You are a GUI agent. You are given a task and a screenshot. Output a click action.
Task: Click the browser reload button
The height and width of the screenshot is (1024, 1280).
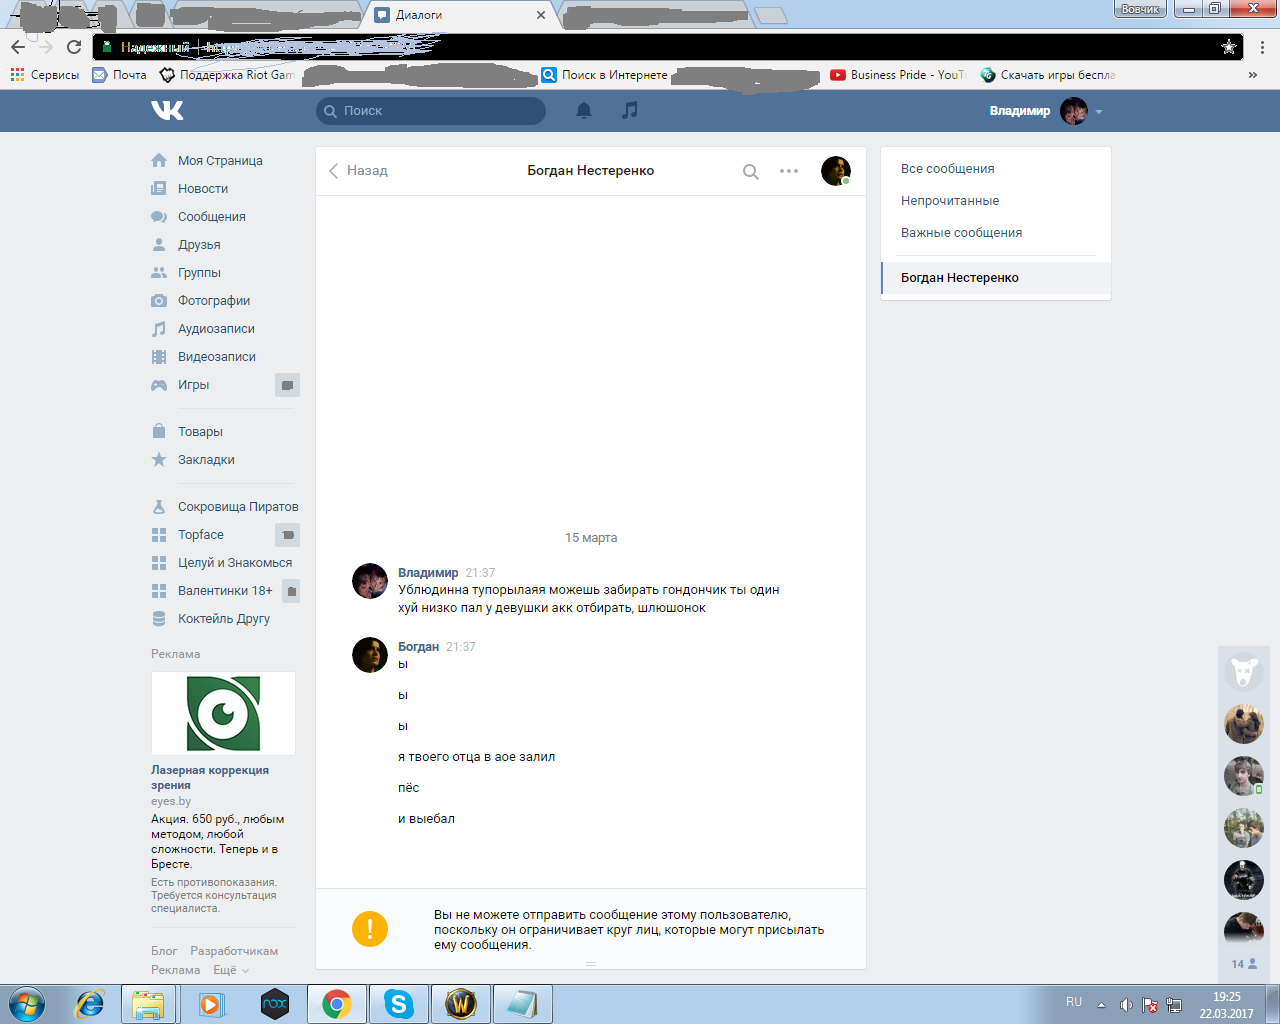pos(74,47)
